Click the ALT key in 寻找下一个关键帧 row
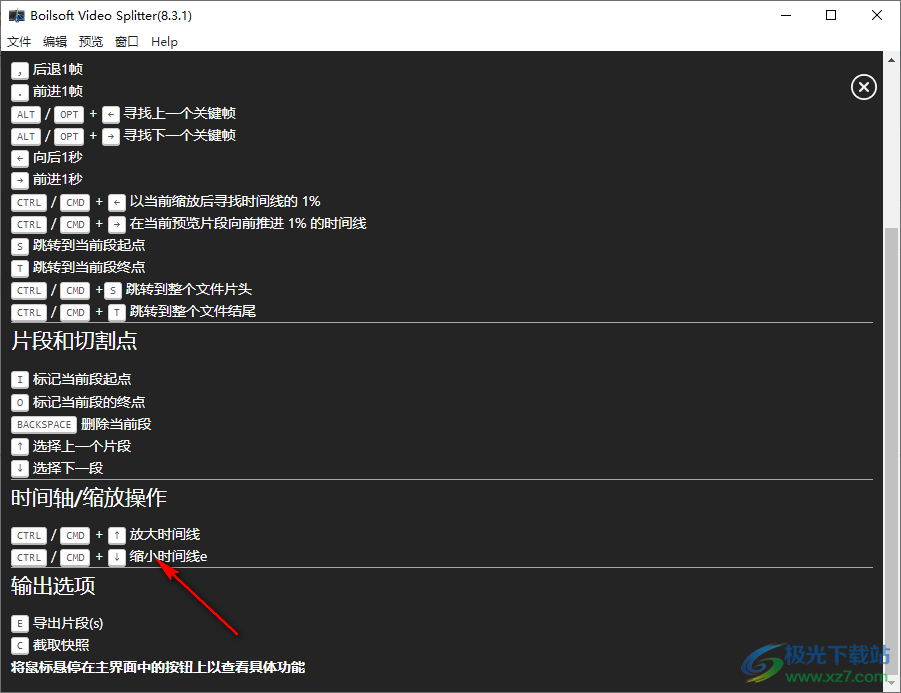This screenshot has height=693, width=901. 26,137
